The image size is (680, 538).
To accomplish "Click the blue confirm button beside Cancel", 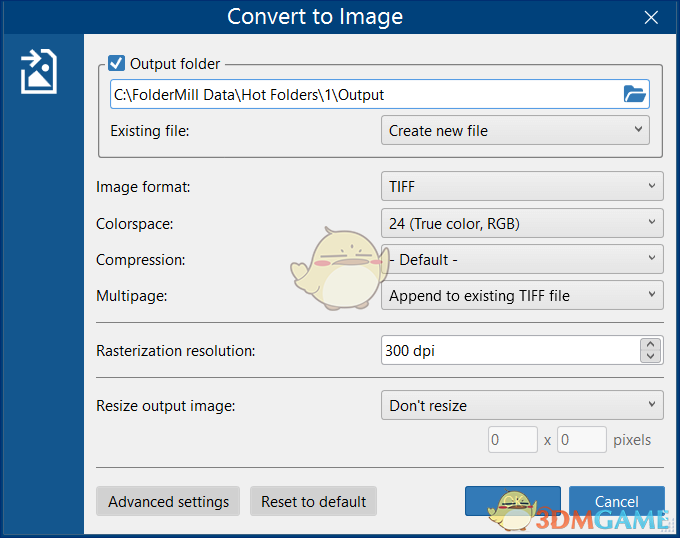I will (512, 501).
